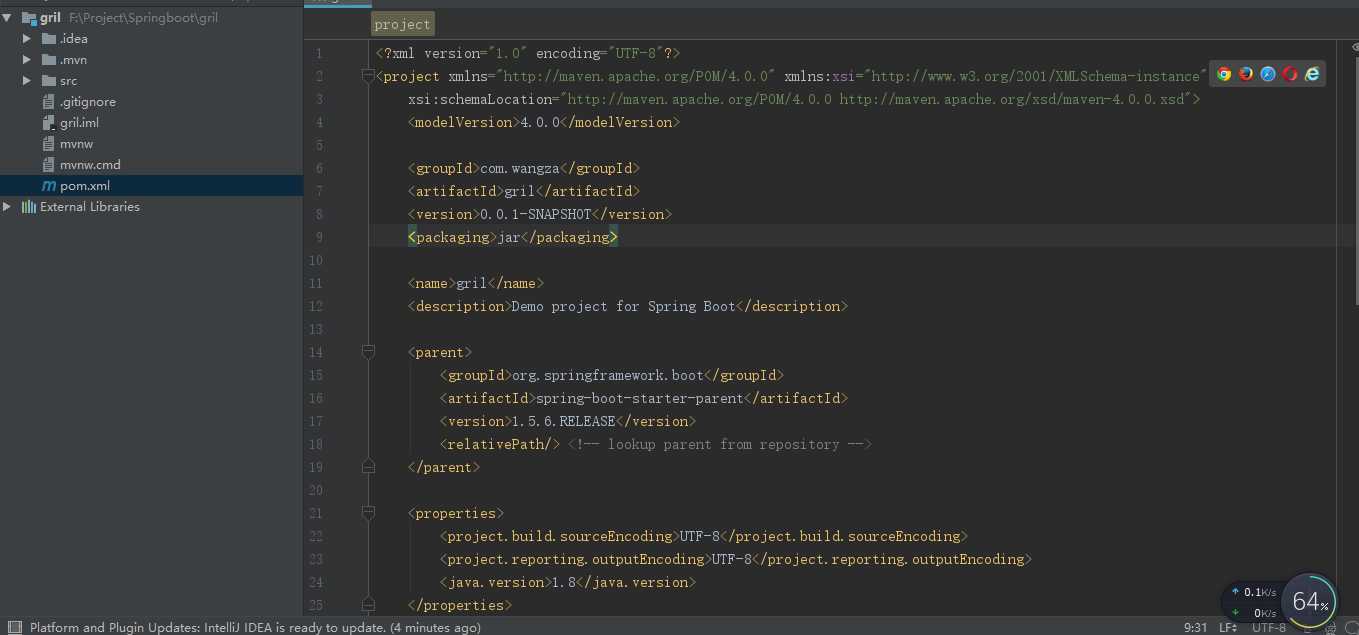Click the 9:31 caret position indicator

[1195, 627]
